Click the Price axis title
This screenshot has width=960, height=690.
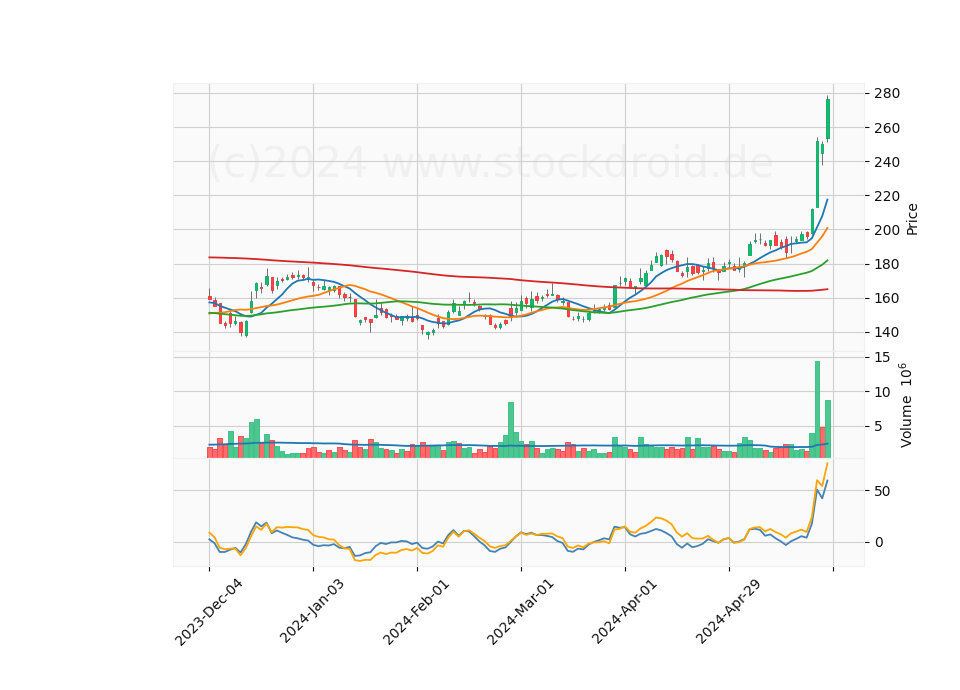pyautogui.click(x=912, y=219)
